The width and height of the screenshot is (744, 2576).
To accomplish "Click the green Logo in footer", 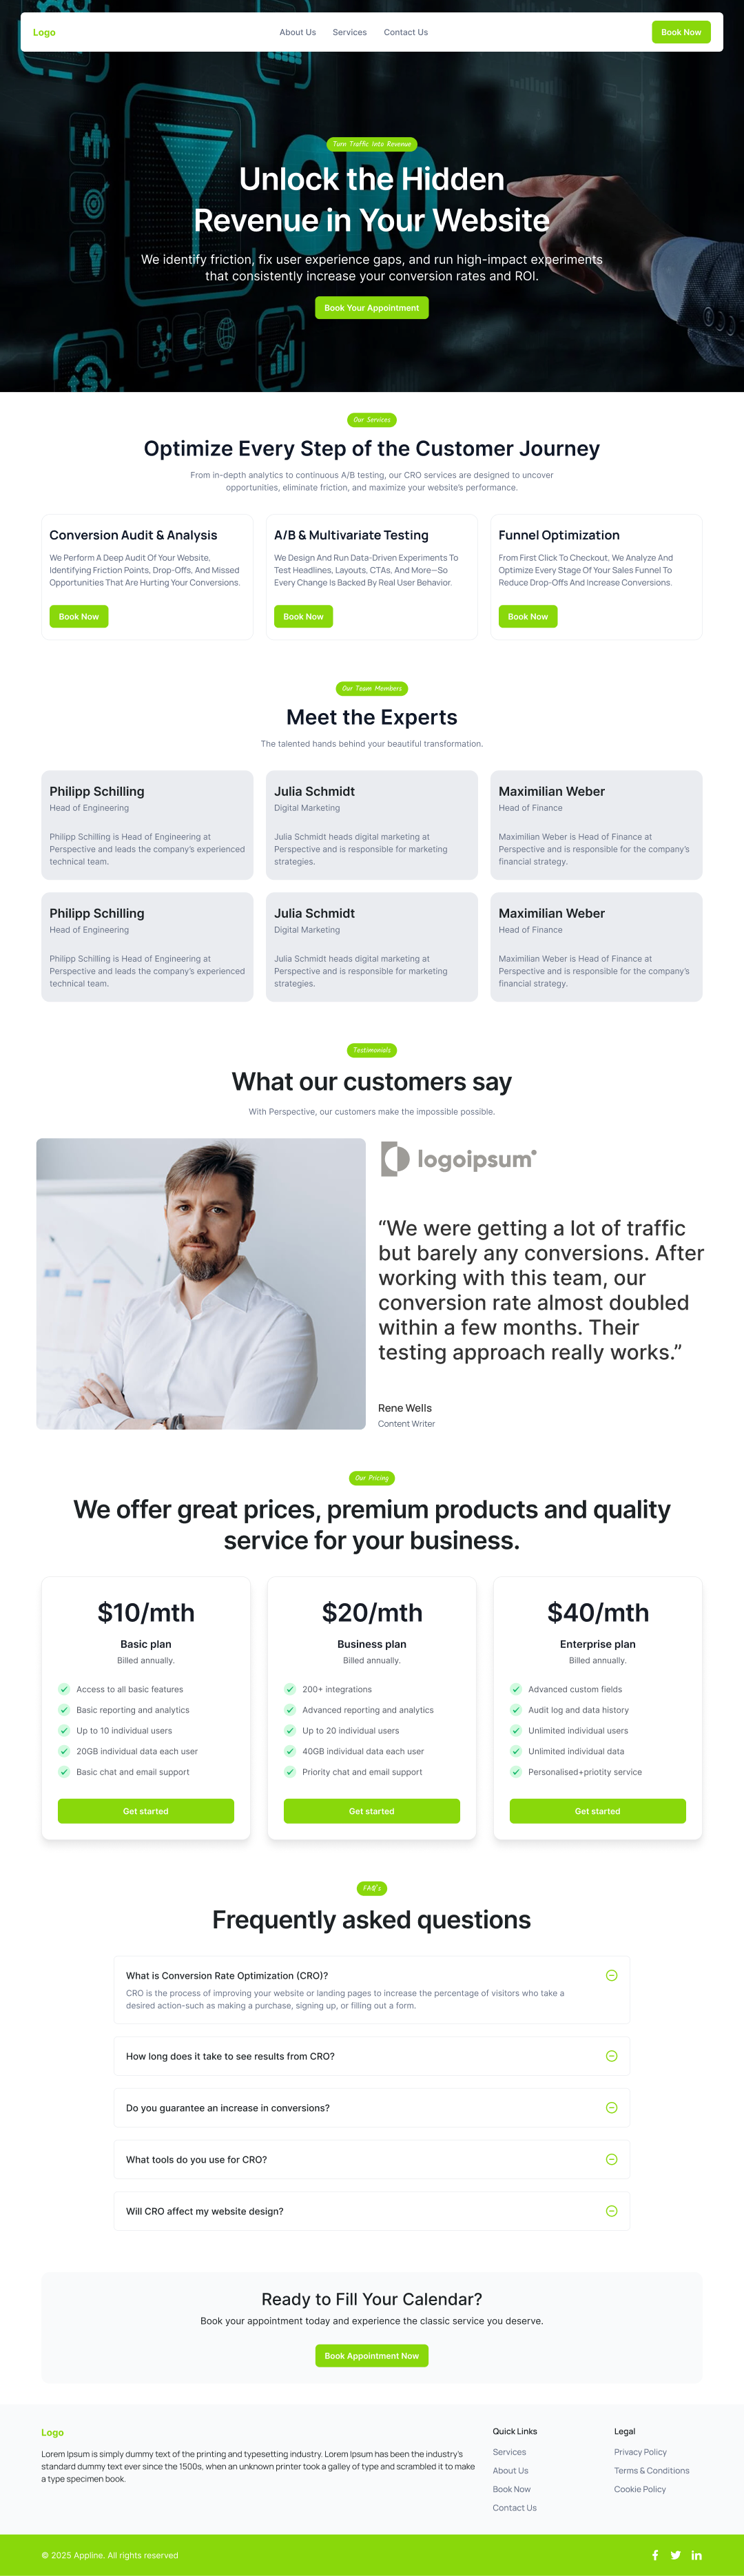I will coord(52,2432).
